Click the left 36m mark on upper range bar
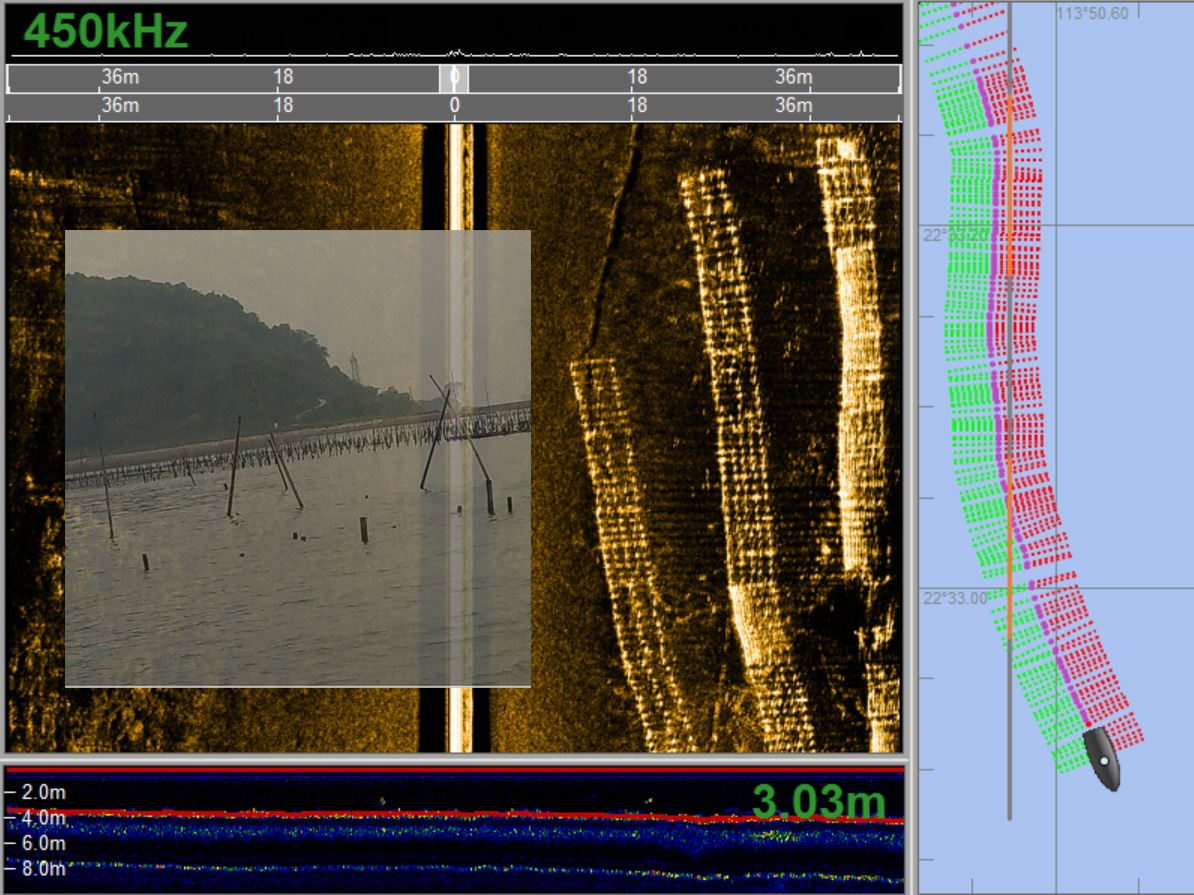 pos(120,77)
